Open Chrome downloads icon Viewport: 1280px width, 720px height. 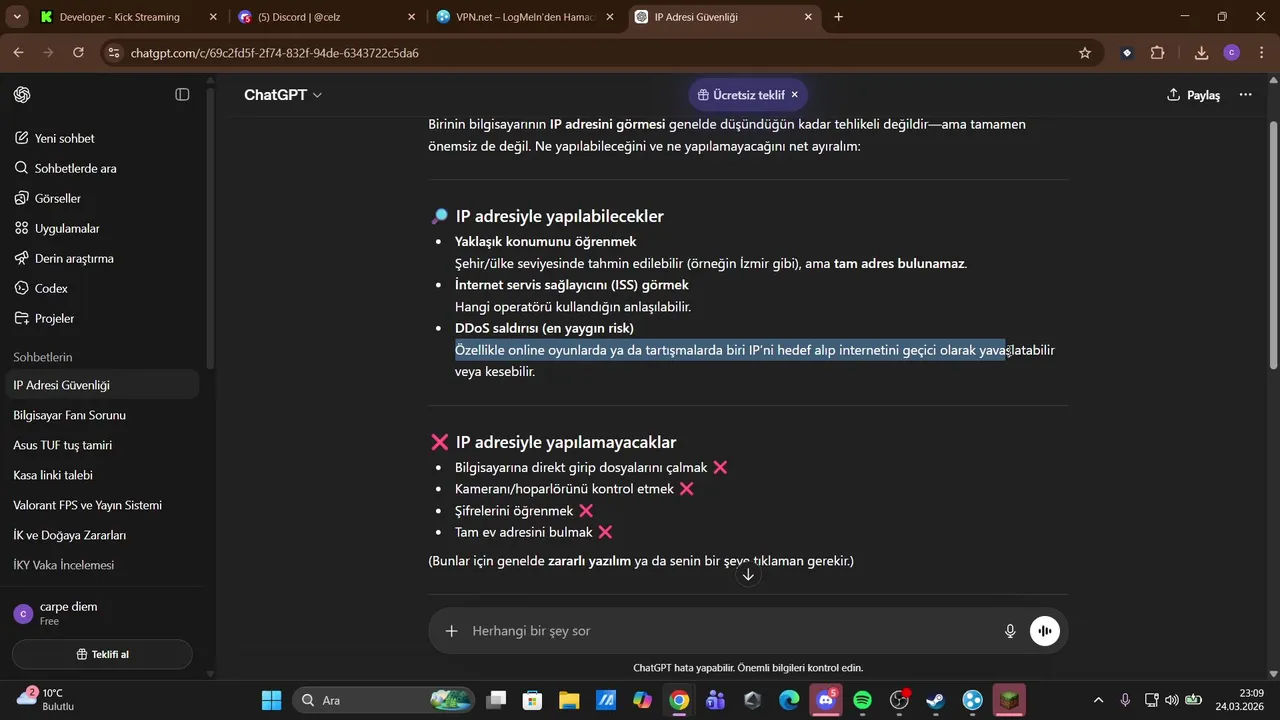[x=1201, y=53]
